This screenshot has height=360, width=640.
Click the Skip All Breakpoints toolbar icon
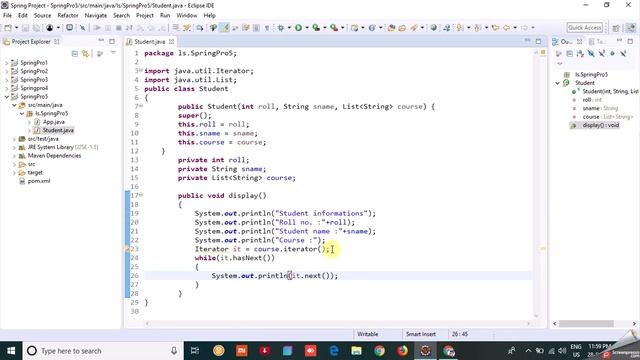tap(83, 28)
